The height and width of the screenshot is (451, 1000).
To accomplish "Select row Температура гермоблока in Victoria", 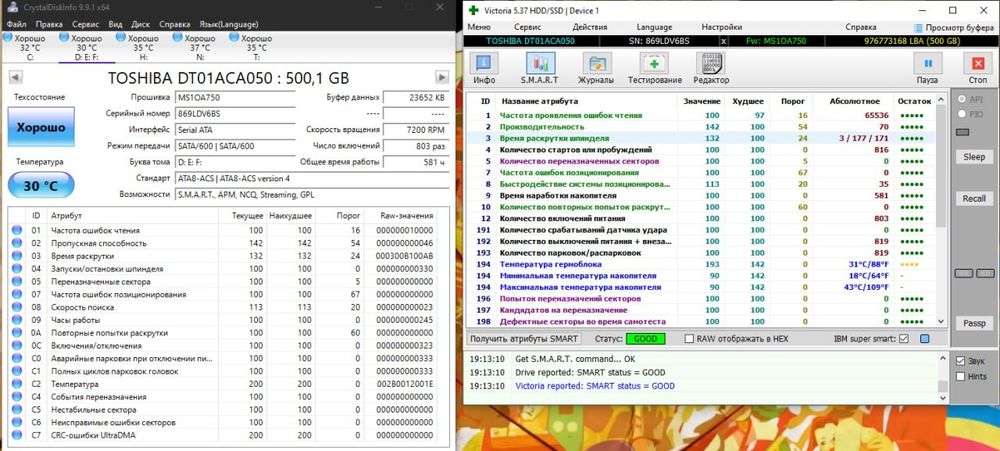I will click(700, 264).
